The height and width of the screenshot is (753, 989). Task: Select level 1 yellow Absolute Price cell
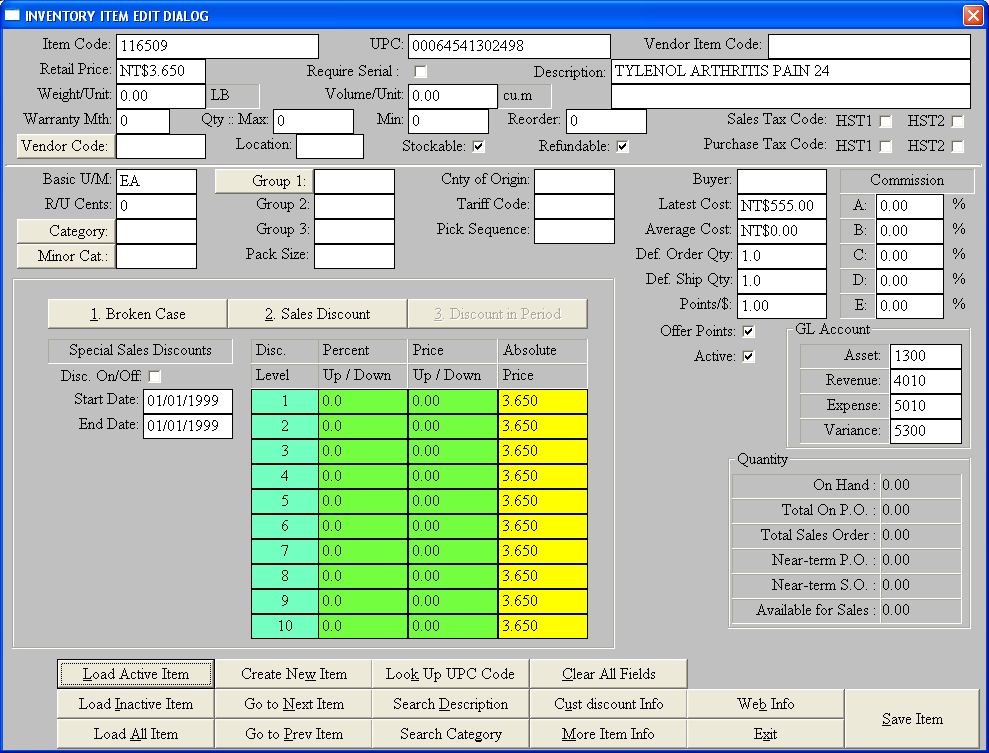(x=542, y=401)
